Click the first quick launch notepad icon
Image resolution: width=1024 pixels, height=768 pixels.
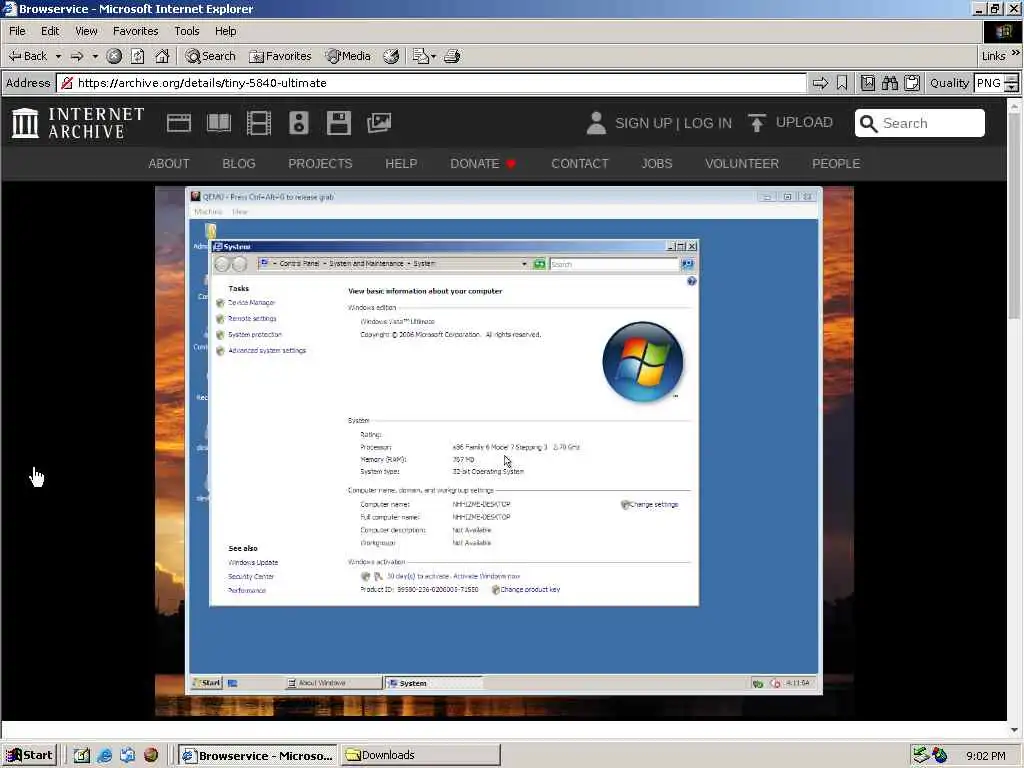click(82, 755)
